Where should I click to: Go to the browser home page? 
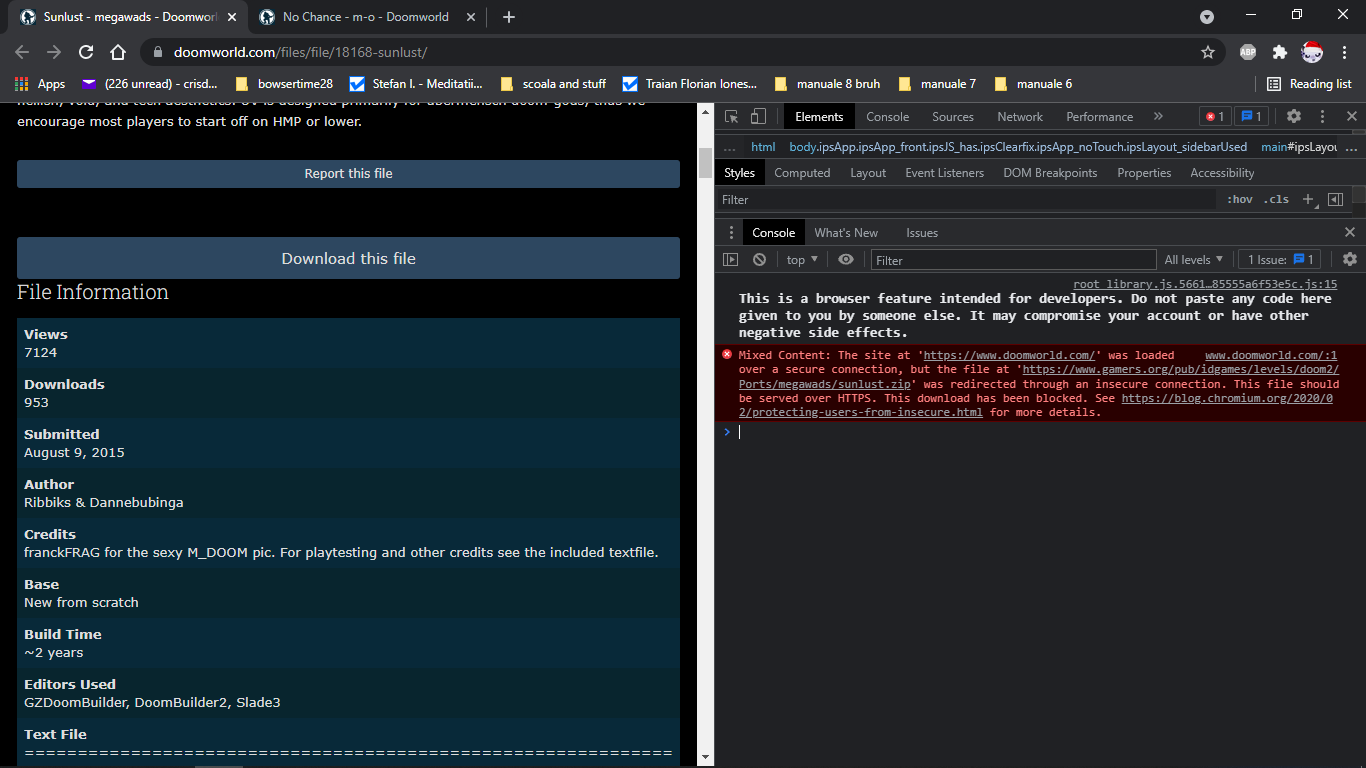click(118, 52)
